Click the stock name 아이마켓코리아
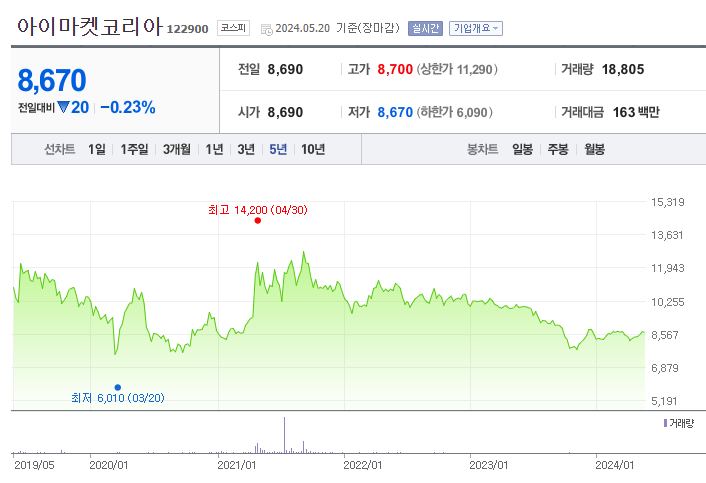This screenshot has height=483, width=706. point(89,27)
